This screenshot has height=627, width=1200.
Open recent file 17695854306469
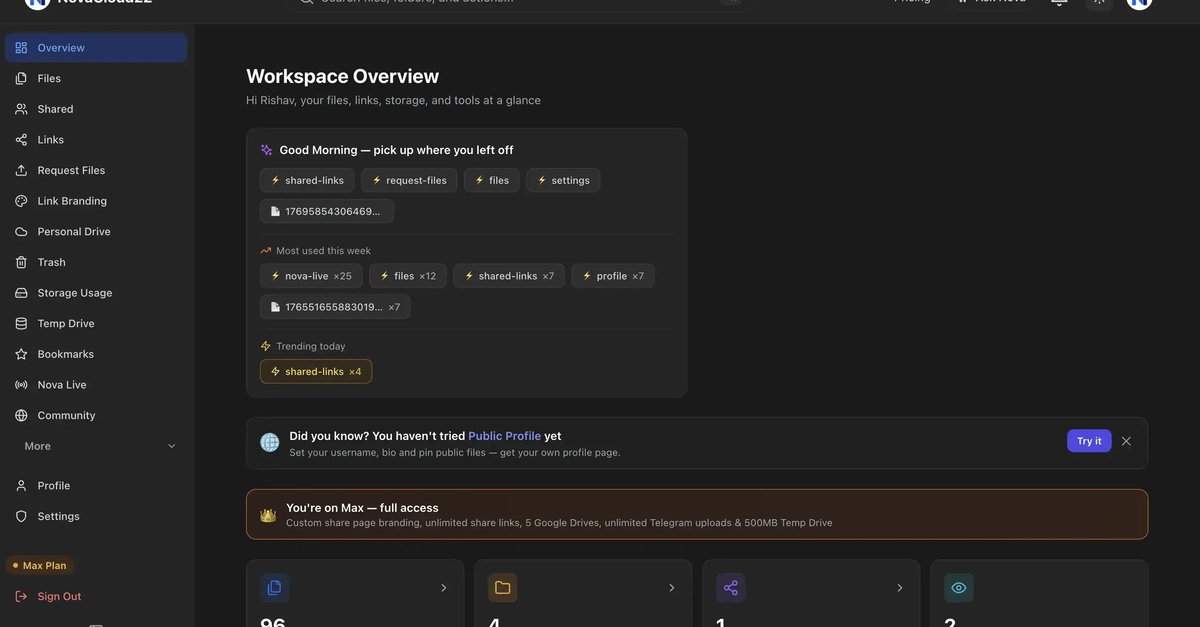click(x=327, y=212)
